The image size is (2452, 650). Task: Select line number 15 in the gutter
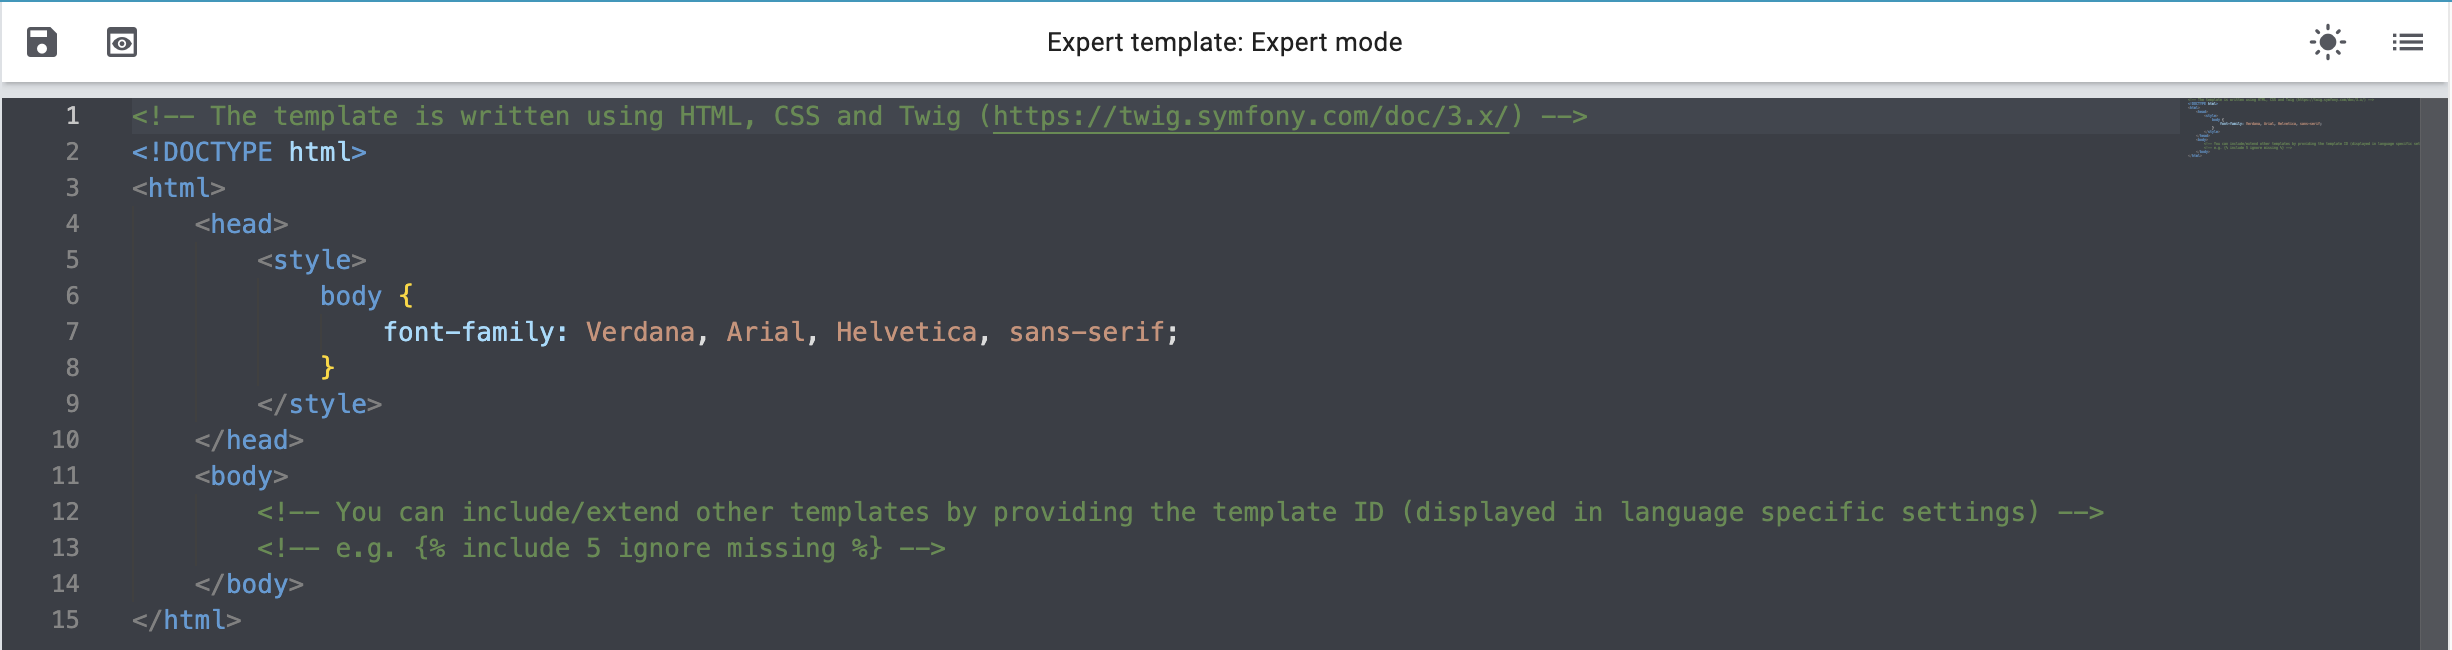pos(66,620)
